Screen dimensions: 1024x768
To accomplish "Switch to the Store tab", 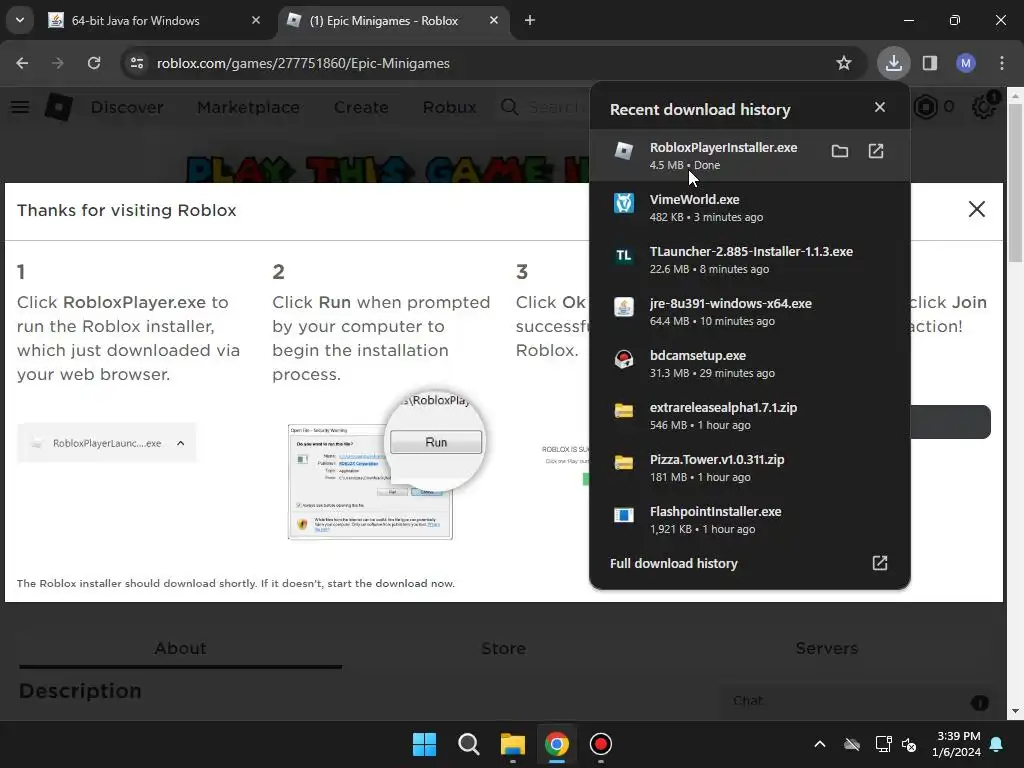I will pos(504,648).
